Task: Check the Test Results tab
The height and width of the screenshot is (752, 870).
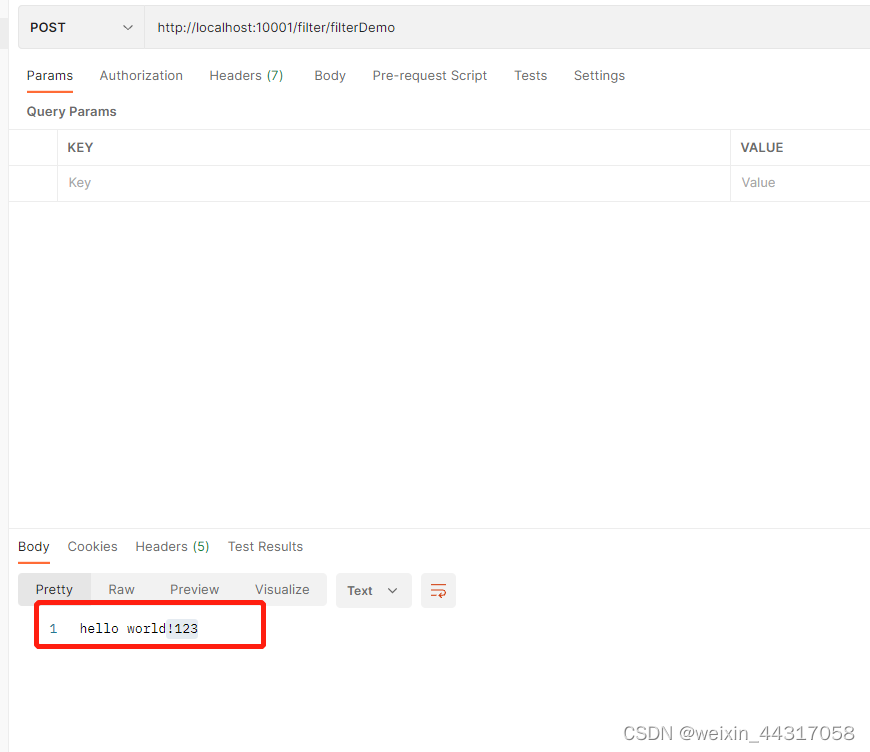Action: pos(265,546)
